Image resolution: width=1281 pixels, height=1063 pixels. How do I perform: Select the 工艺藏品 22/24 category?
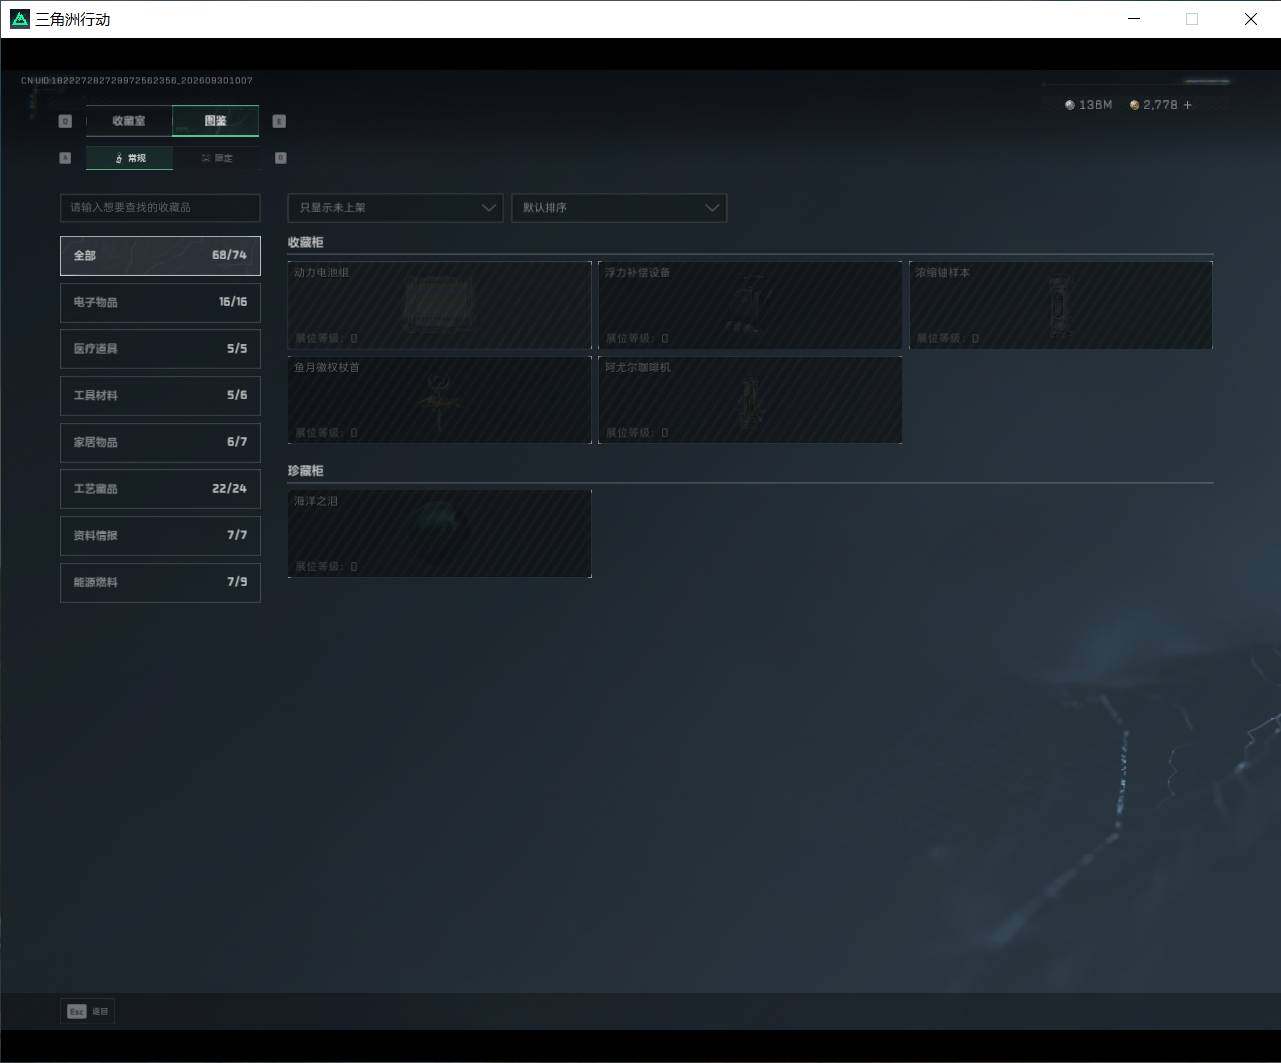point(160,489)
